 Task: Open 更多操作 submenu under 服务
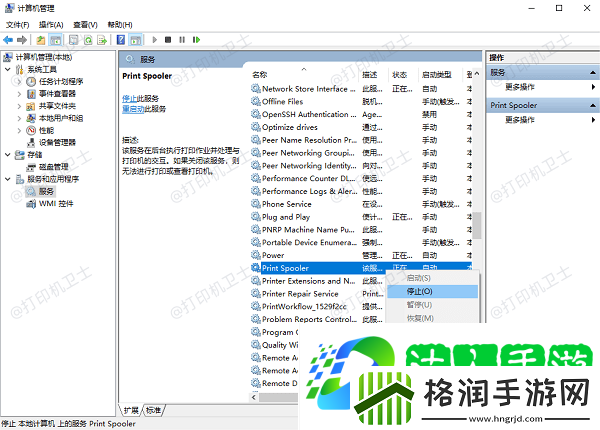point(520,87)
